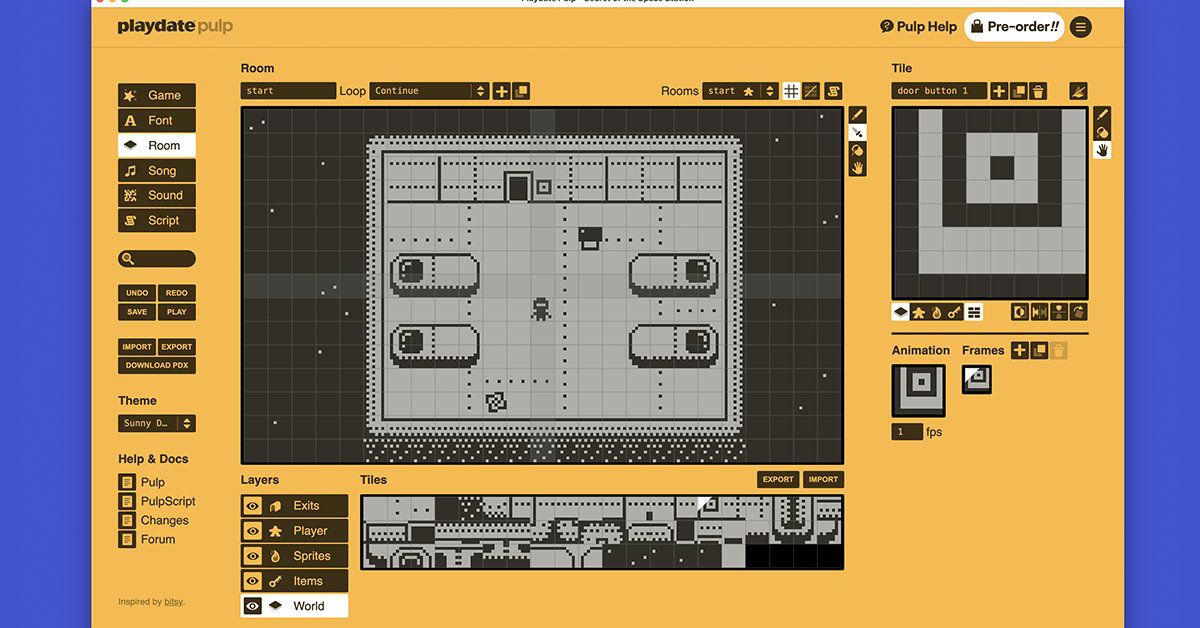Switch to the Sound editor
This screenshot has width=1200, height=628.
pos(157,195)
